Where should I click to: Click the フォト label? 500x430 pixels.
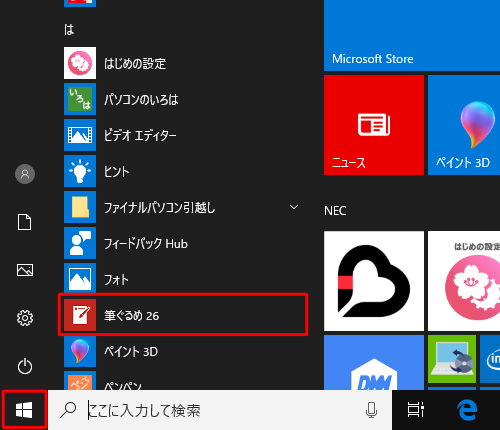click(116, 279)
